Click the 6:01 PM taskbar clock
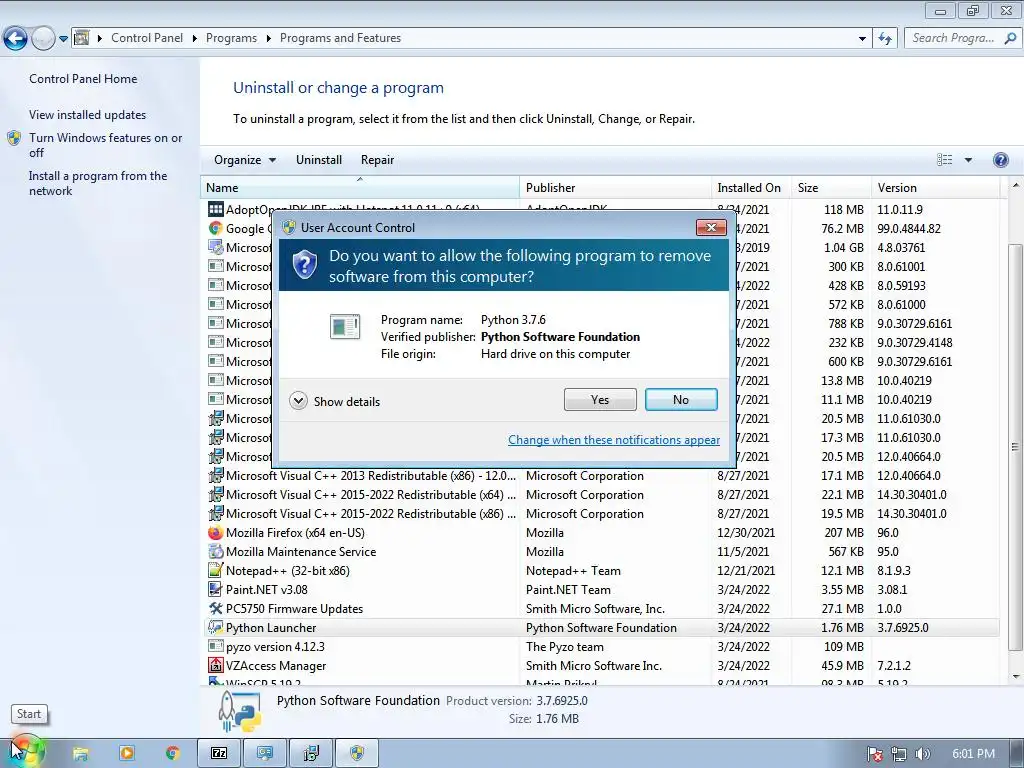The height and width of the screenshot is (768, 1024). [973, 754]
